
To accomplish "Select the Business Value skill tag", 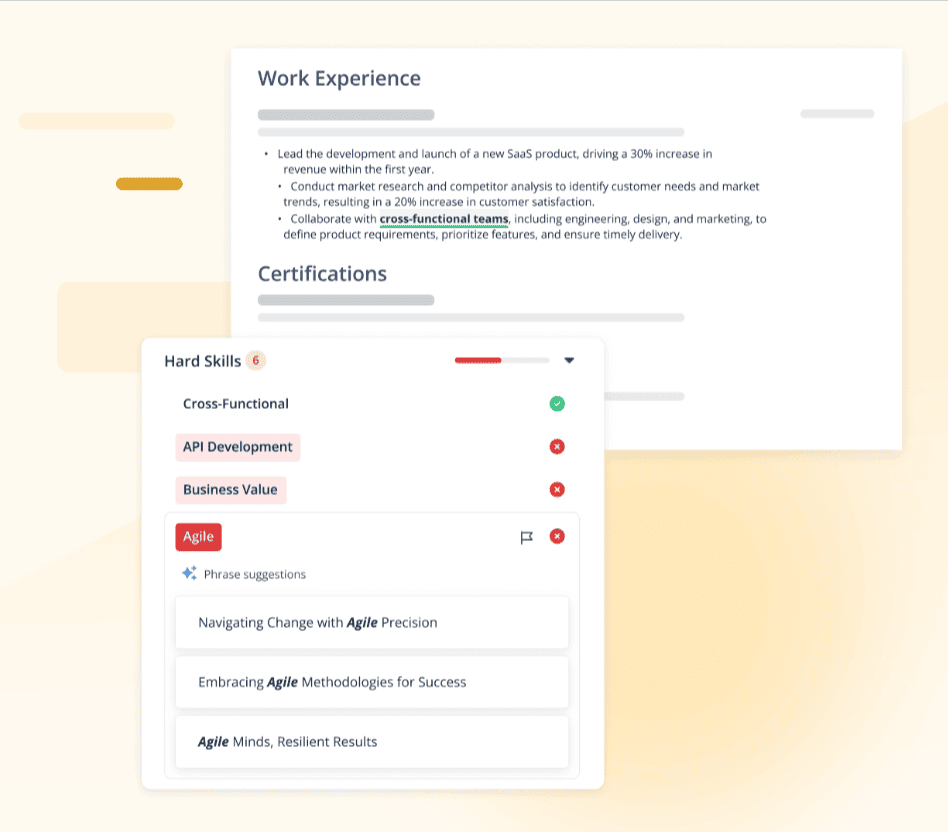I will (230, 490).
